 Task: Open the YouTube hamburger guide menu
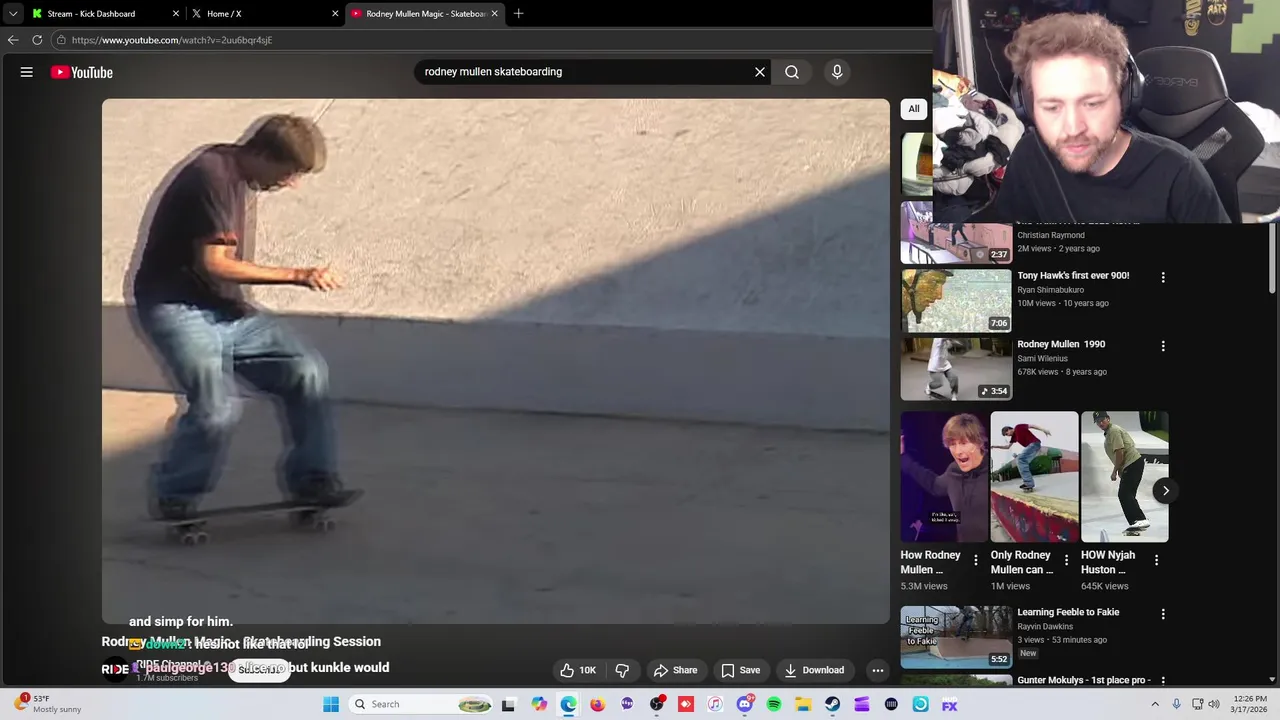[x=27, y=72]
